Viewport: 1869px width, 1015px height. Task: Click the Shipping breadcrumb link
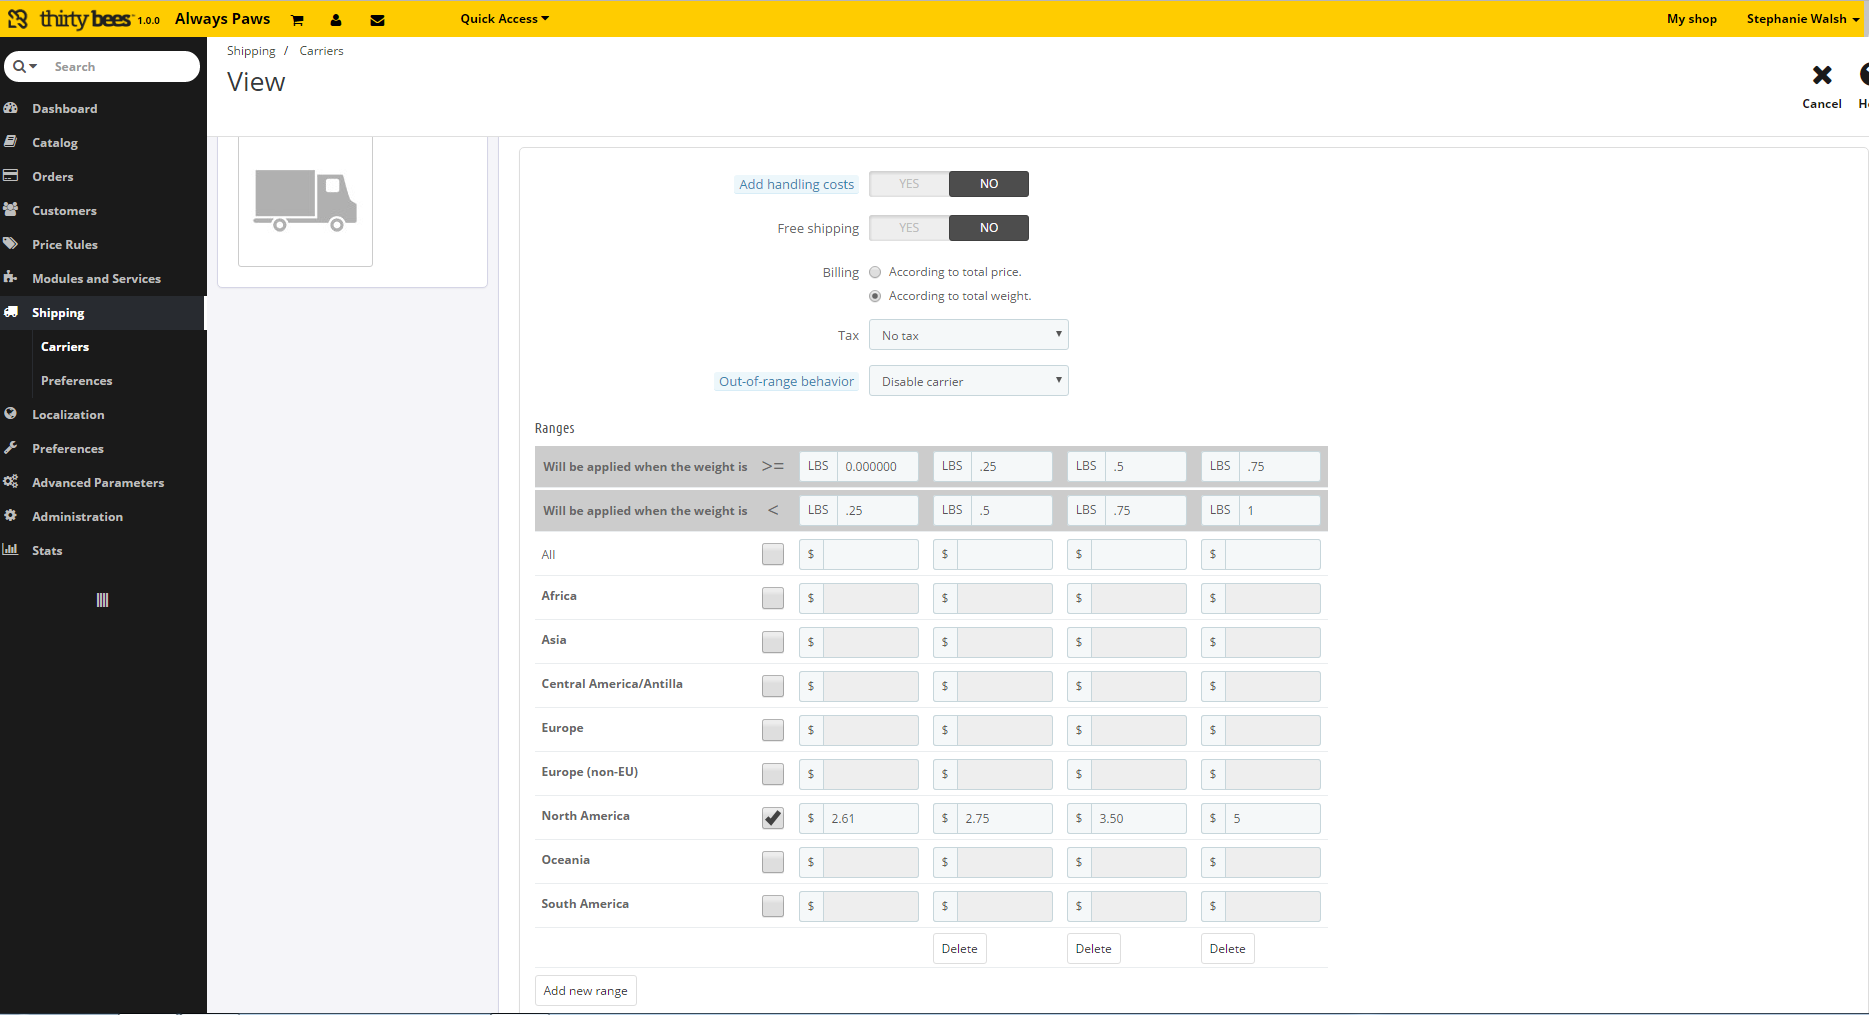click(251, 51)
